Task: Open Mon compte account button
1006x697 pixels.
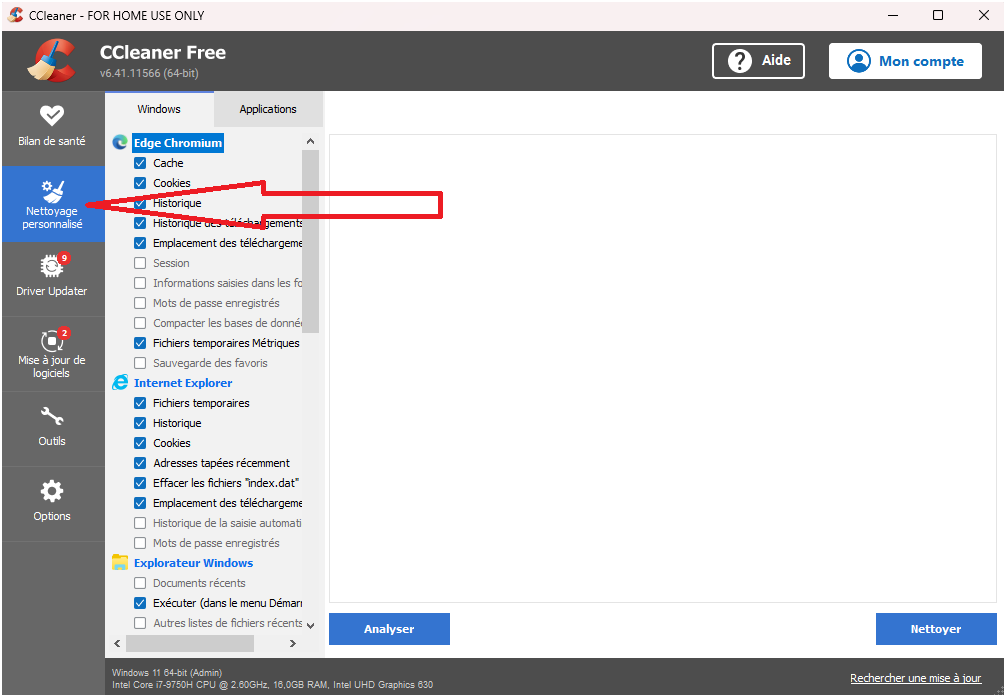Action: point(905,61)
